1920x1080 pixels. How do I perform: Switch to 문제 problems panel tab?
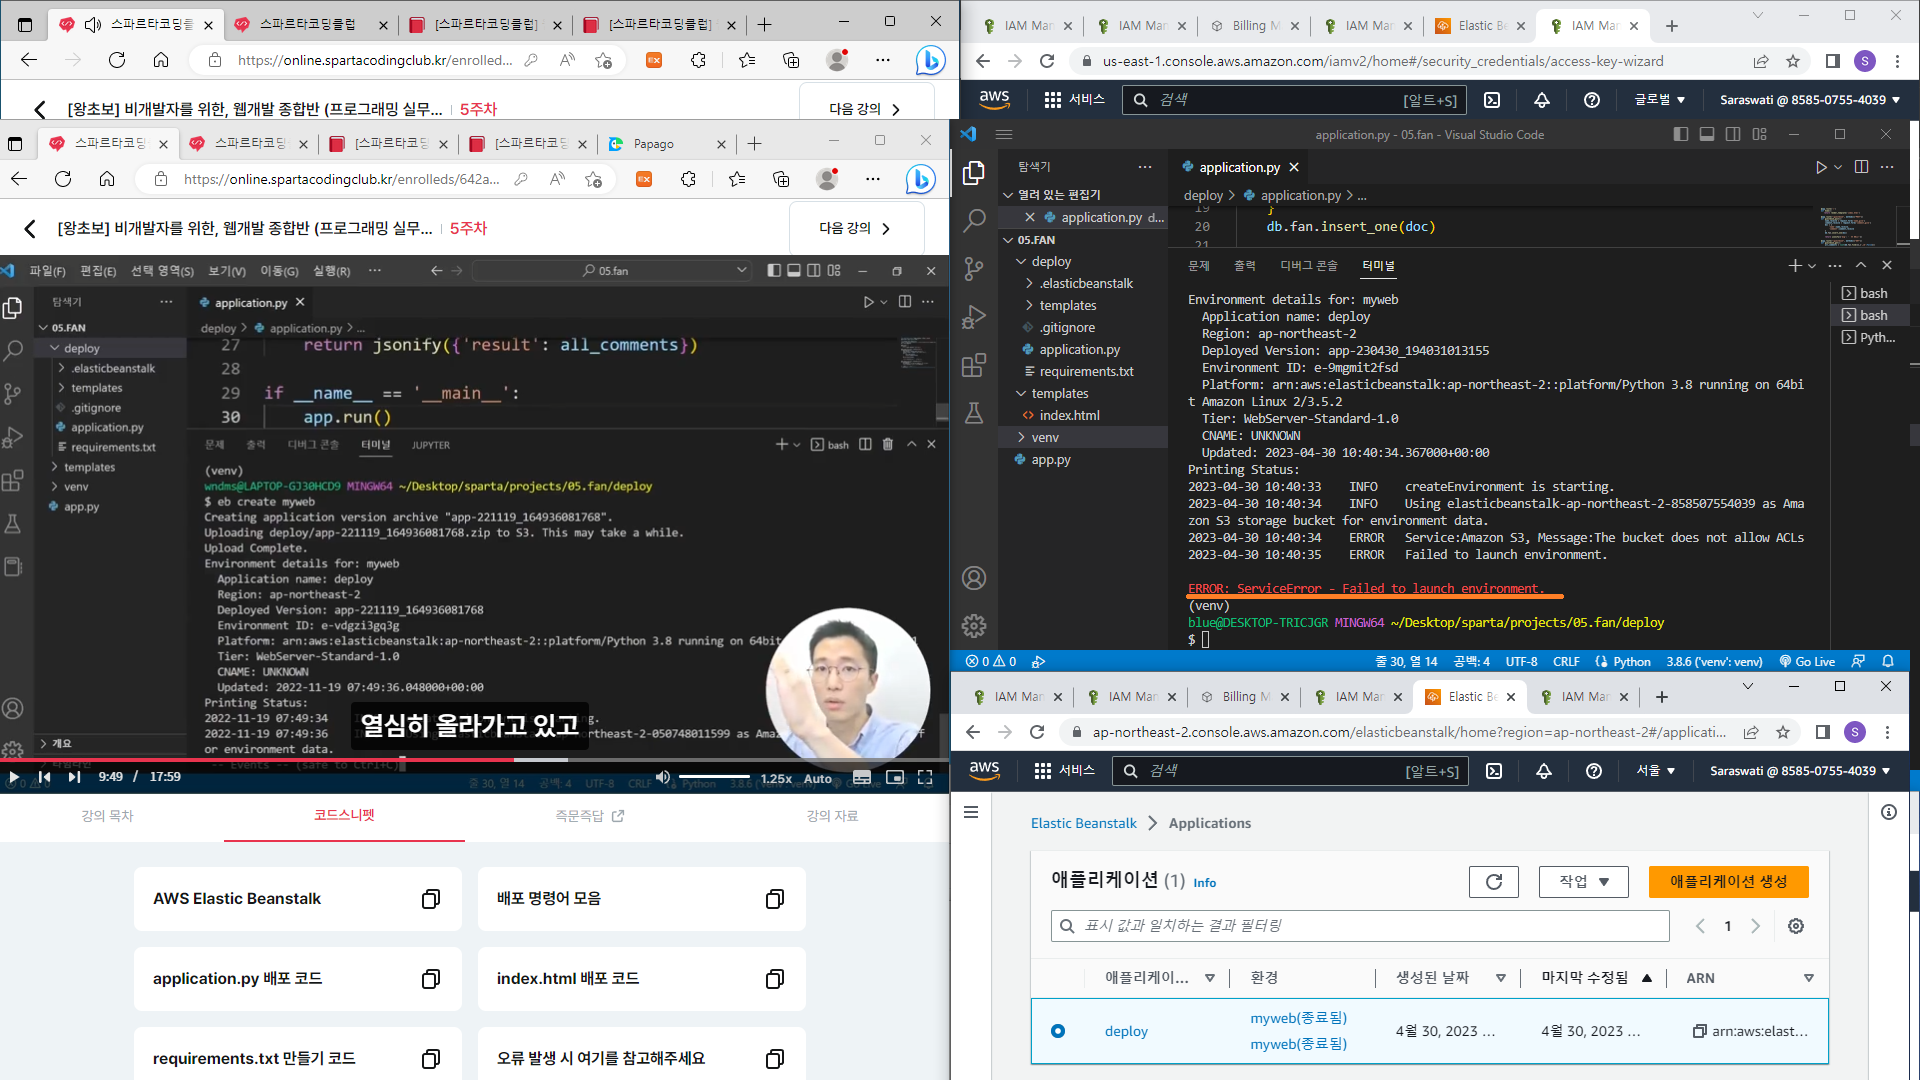tap(1199, 265)
